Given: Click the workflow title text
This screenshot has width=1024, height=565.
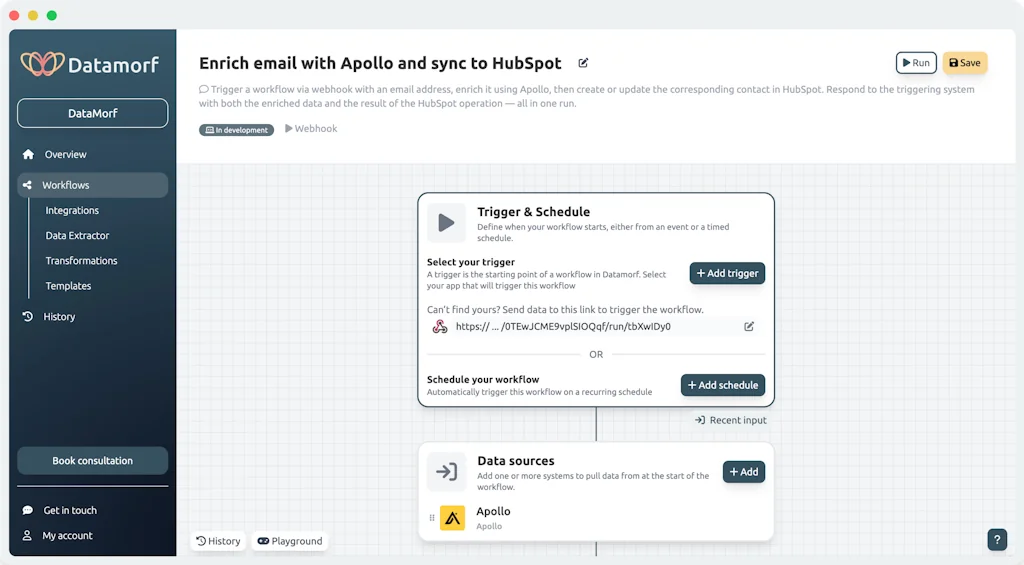Looking at the screenshot, I should pos(380,63).
